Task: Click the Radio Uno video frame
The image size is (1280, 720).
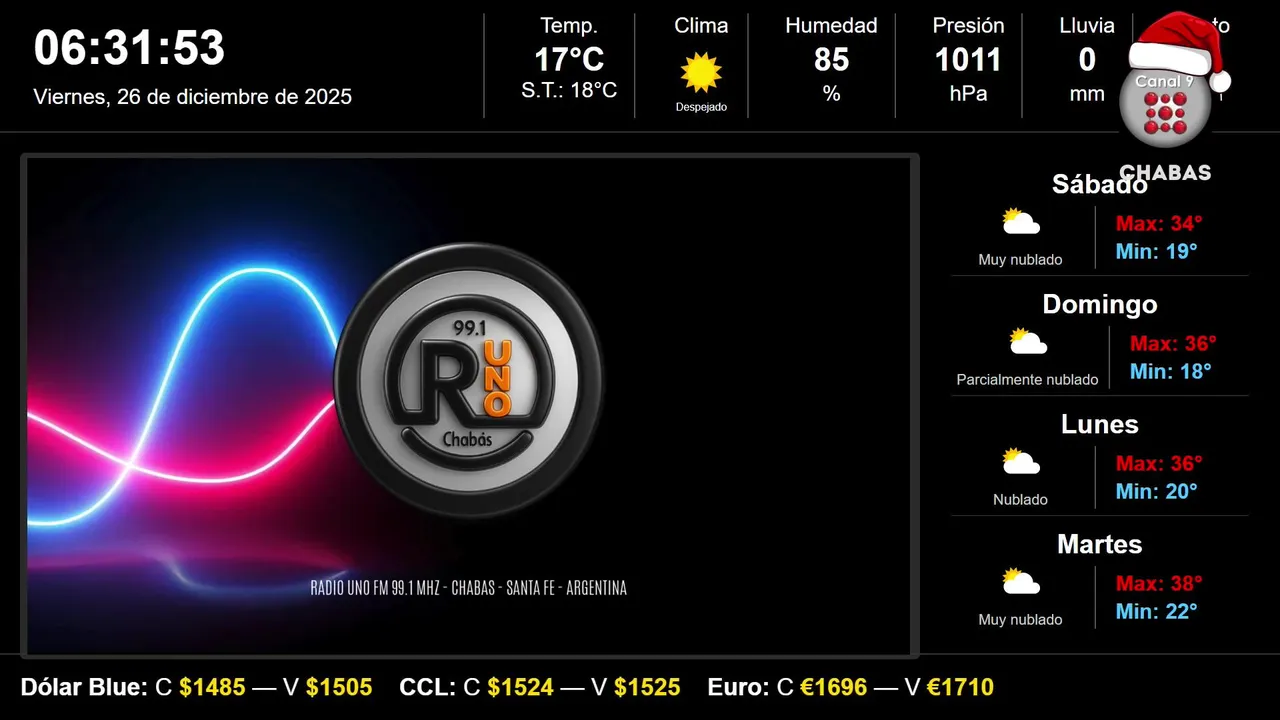Action: coord(469,406)
